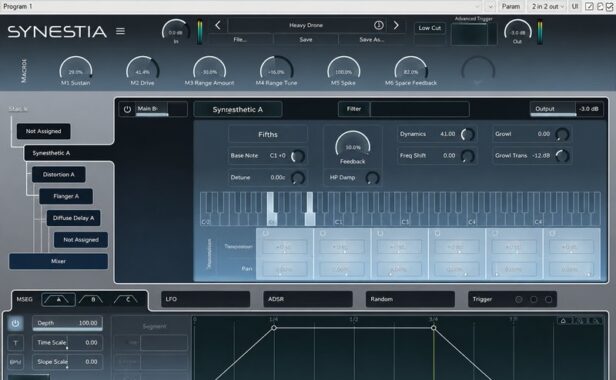
Task: Click the output gain knob labeled Out
Action: [517, 31]
